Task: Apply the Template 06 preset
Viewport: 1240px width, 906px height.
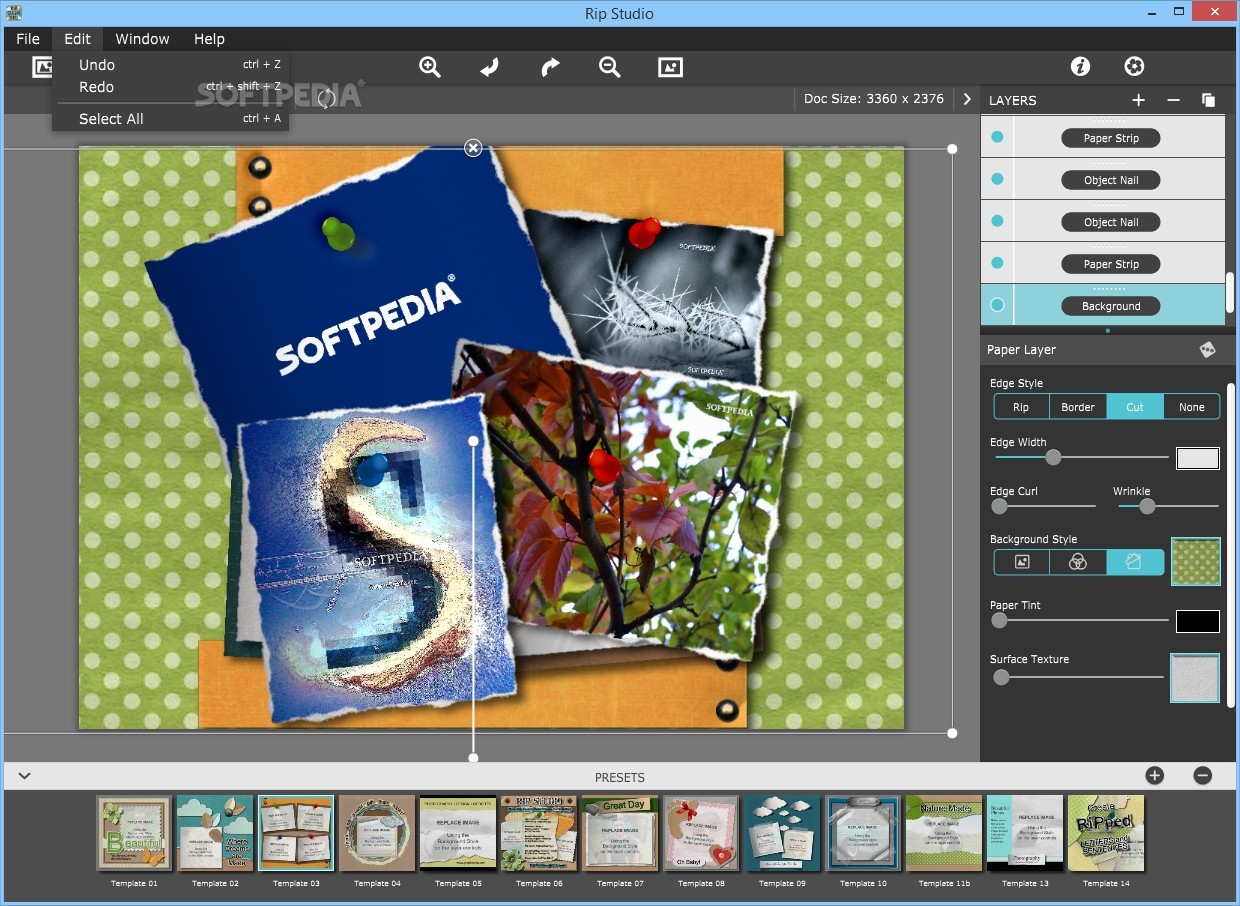Action: tap(539, 833)
